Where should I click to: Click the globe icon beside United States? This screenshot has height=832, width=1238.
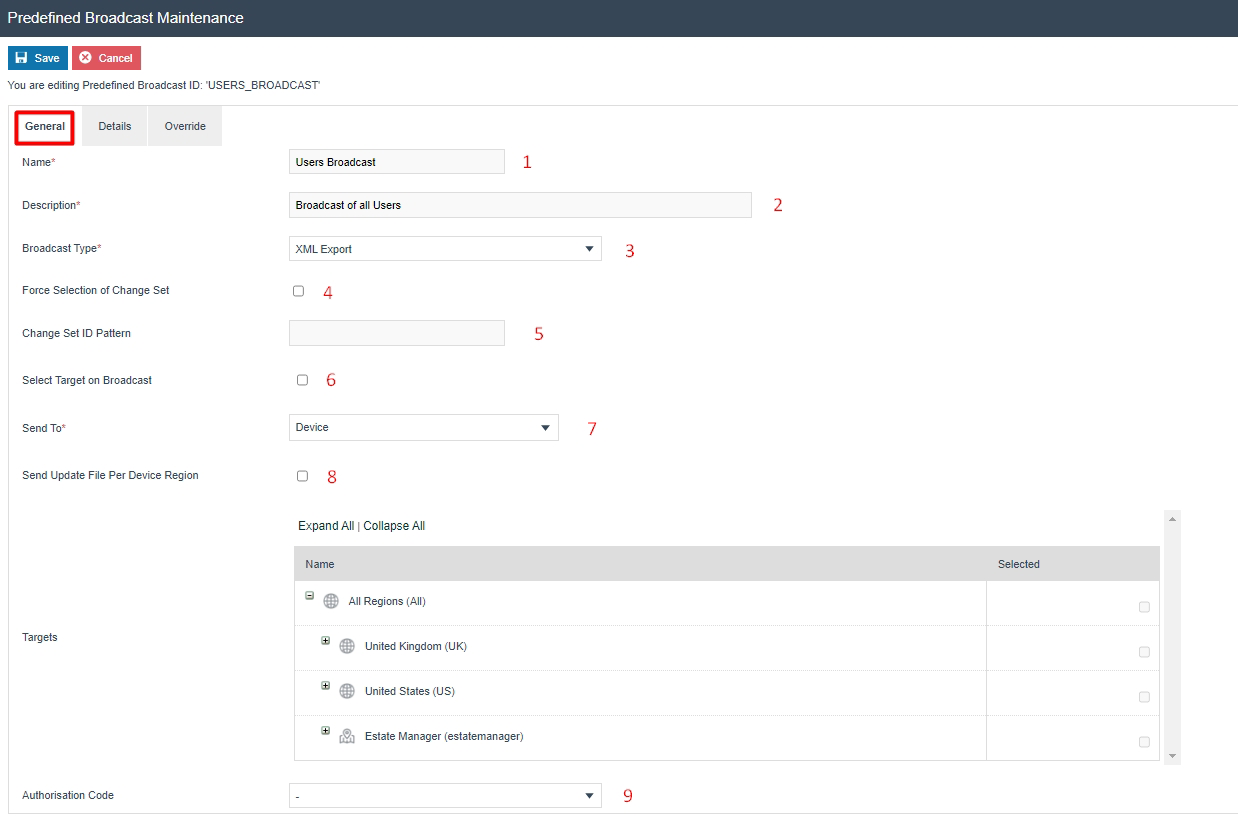coord(346,690)
